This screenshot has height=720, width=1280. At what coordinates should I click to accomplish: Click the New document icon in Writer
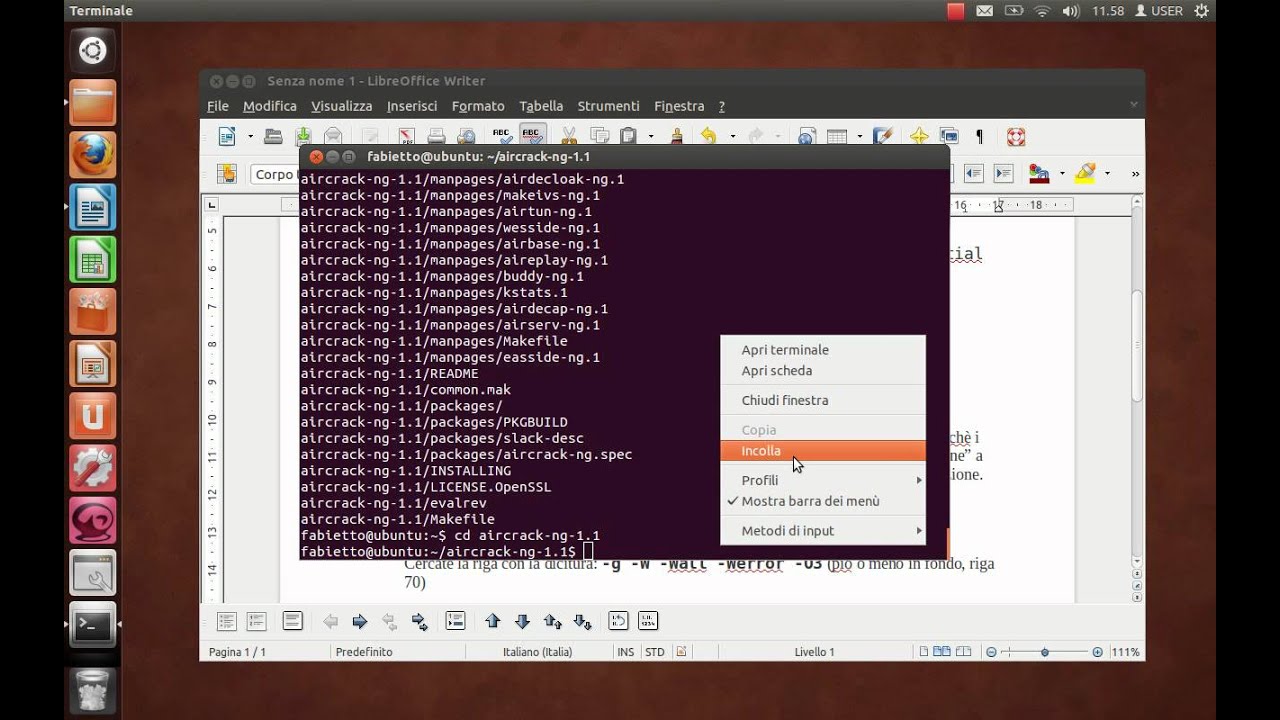pyautogui.click(x=227, y=136)
